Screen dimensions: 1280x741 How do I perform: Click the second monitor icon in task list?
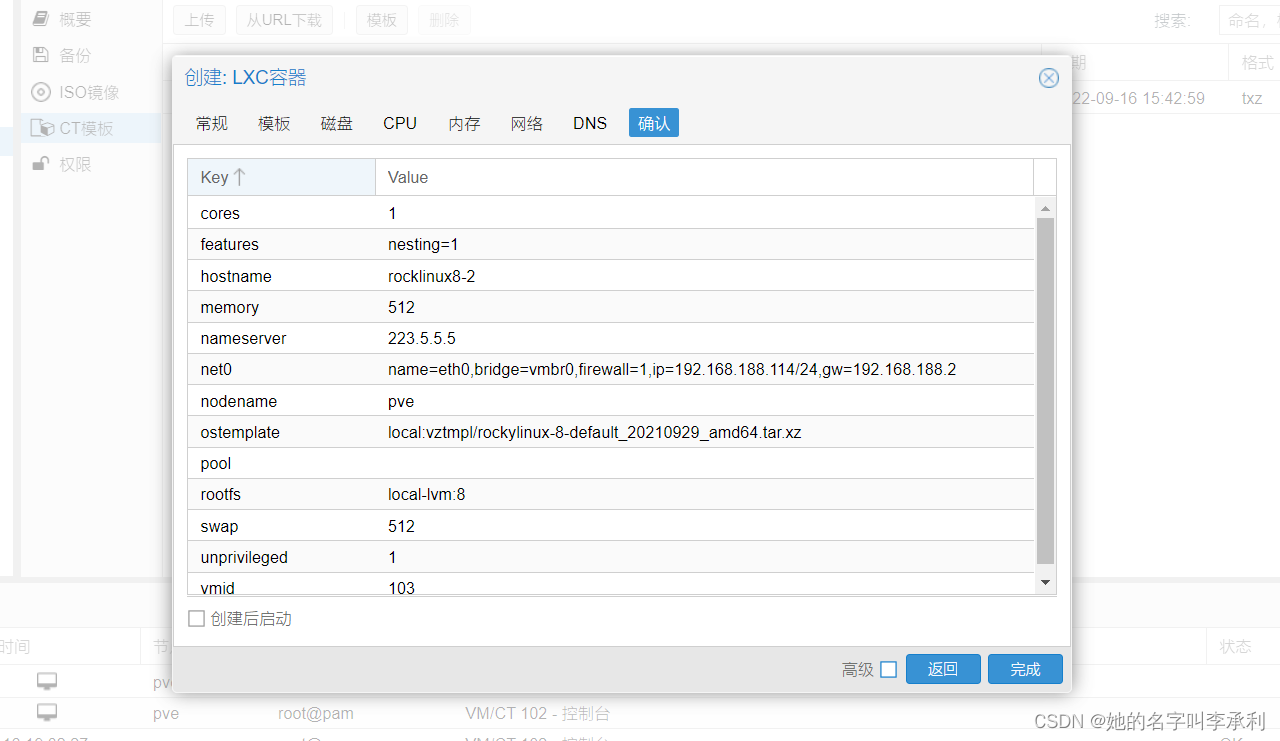pos(46,713)
